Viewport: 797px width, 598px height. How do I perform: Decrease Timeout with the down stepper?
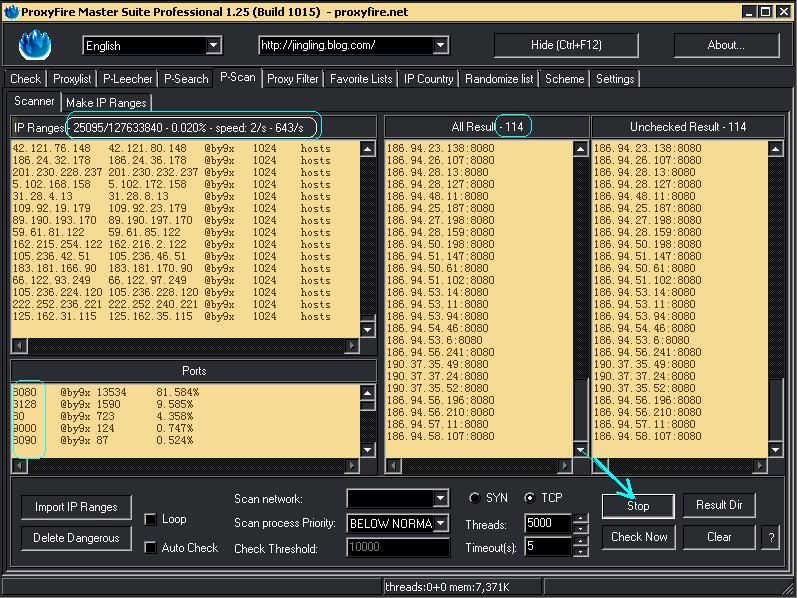(x=580, y=552)
